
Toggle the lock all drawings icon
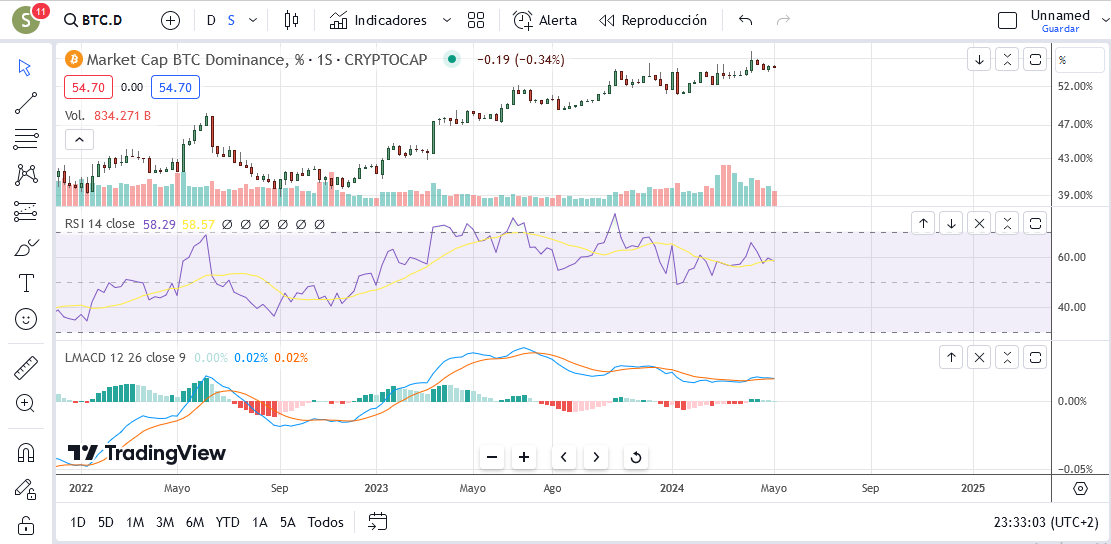26,525
